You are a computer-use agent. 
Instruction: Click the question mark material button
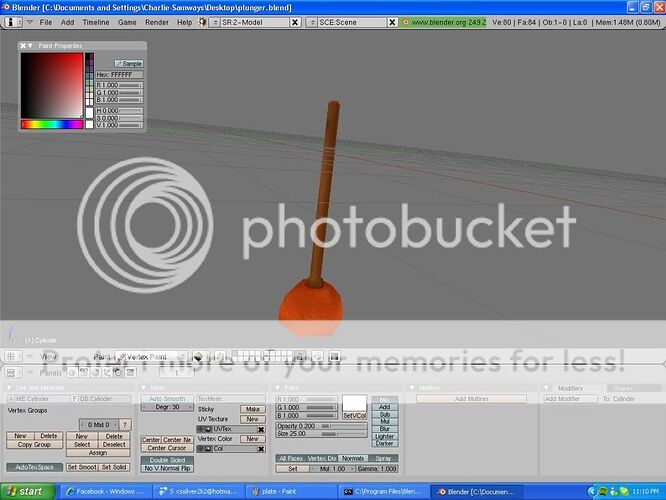125,424
